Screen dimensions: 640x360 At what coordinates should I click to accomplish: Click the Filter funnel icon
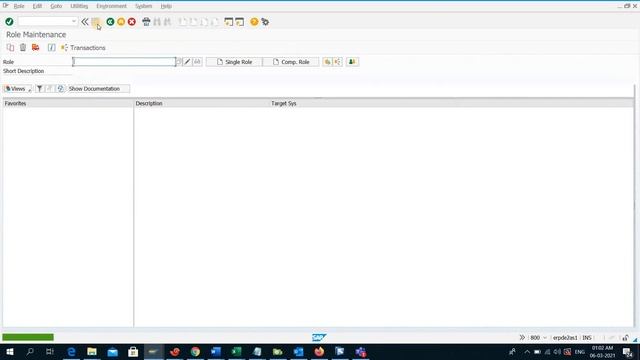tap(39, 89)
